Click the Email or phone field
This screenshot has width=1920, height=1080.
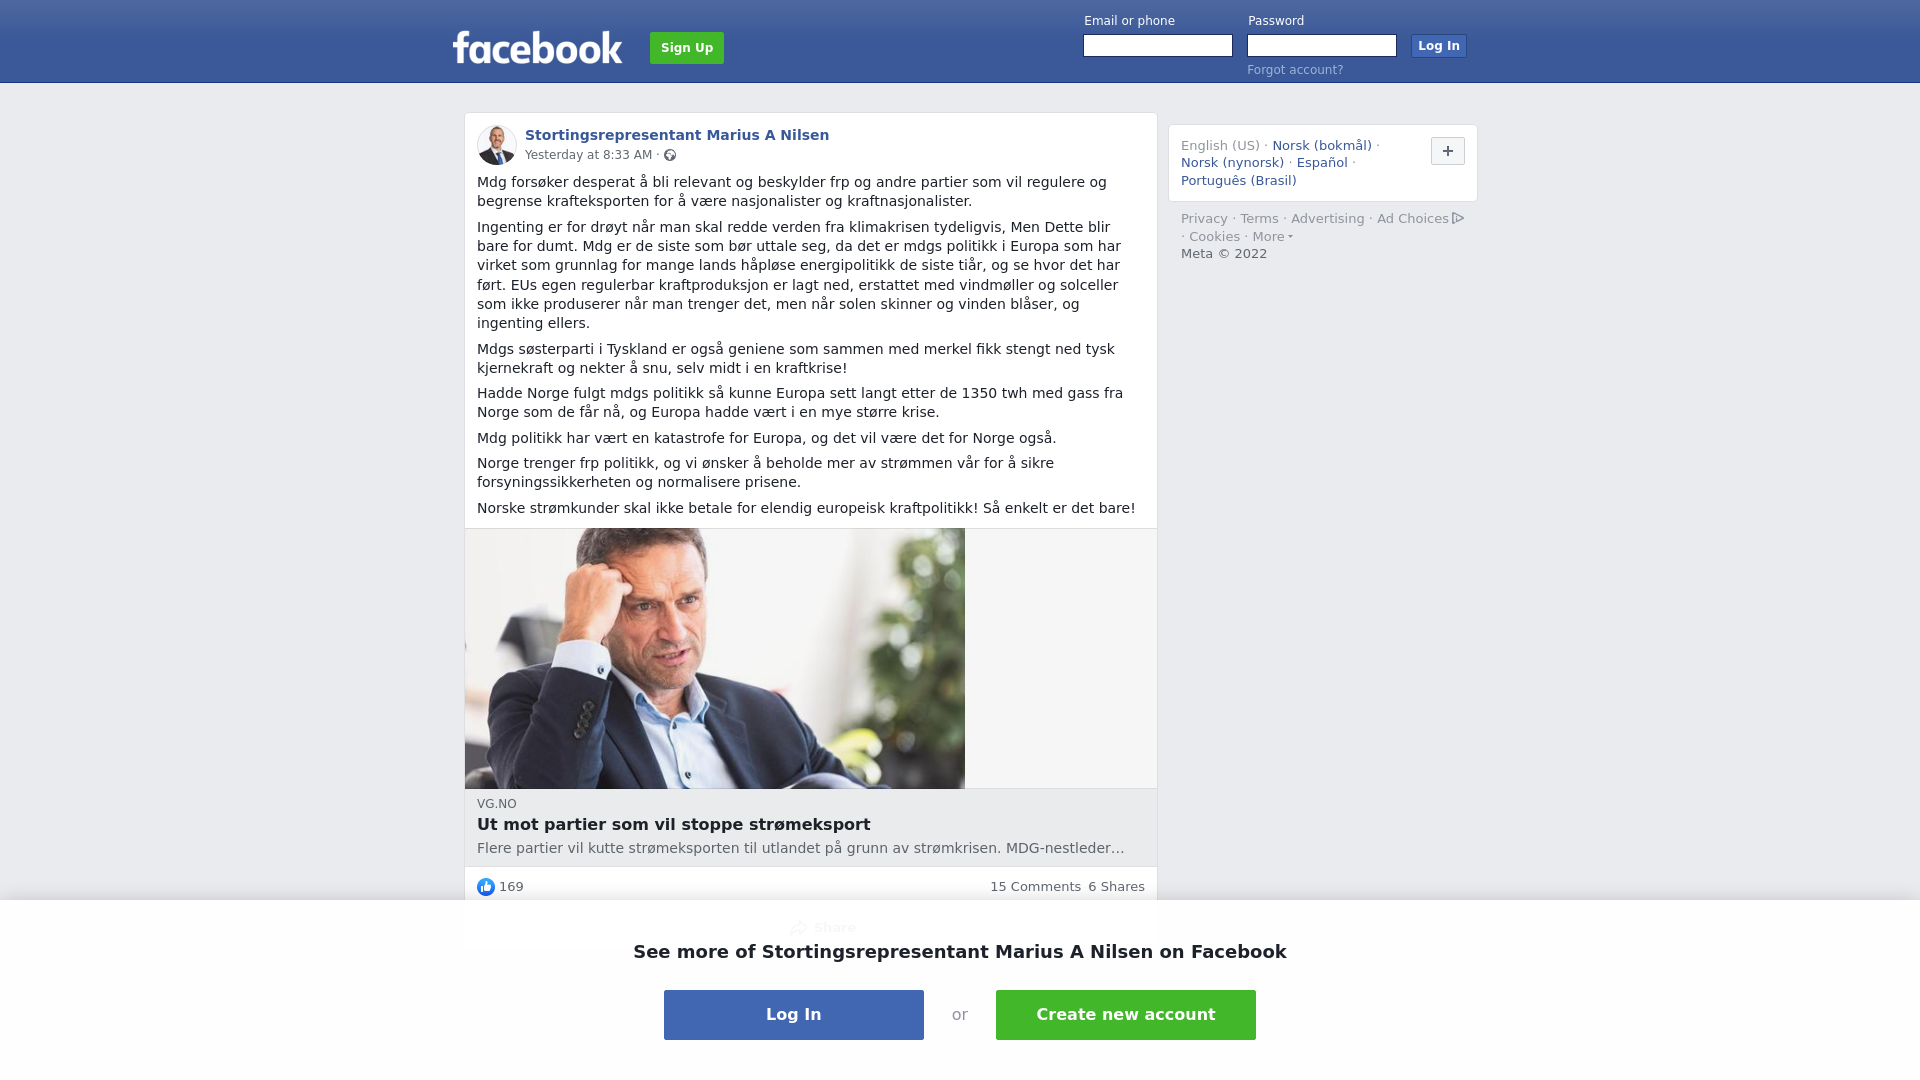point(1158,46)
